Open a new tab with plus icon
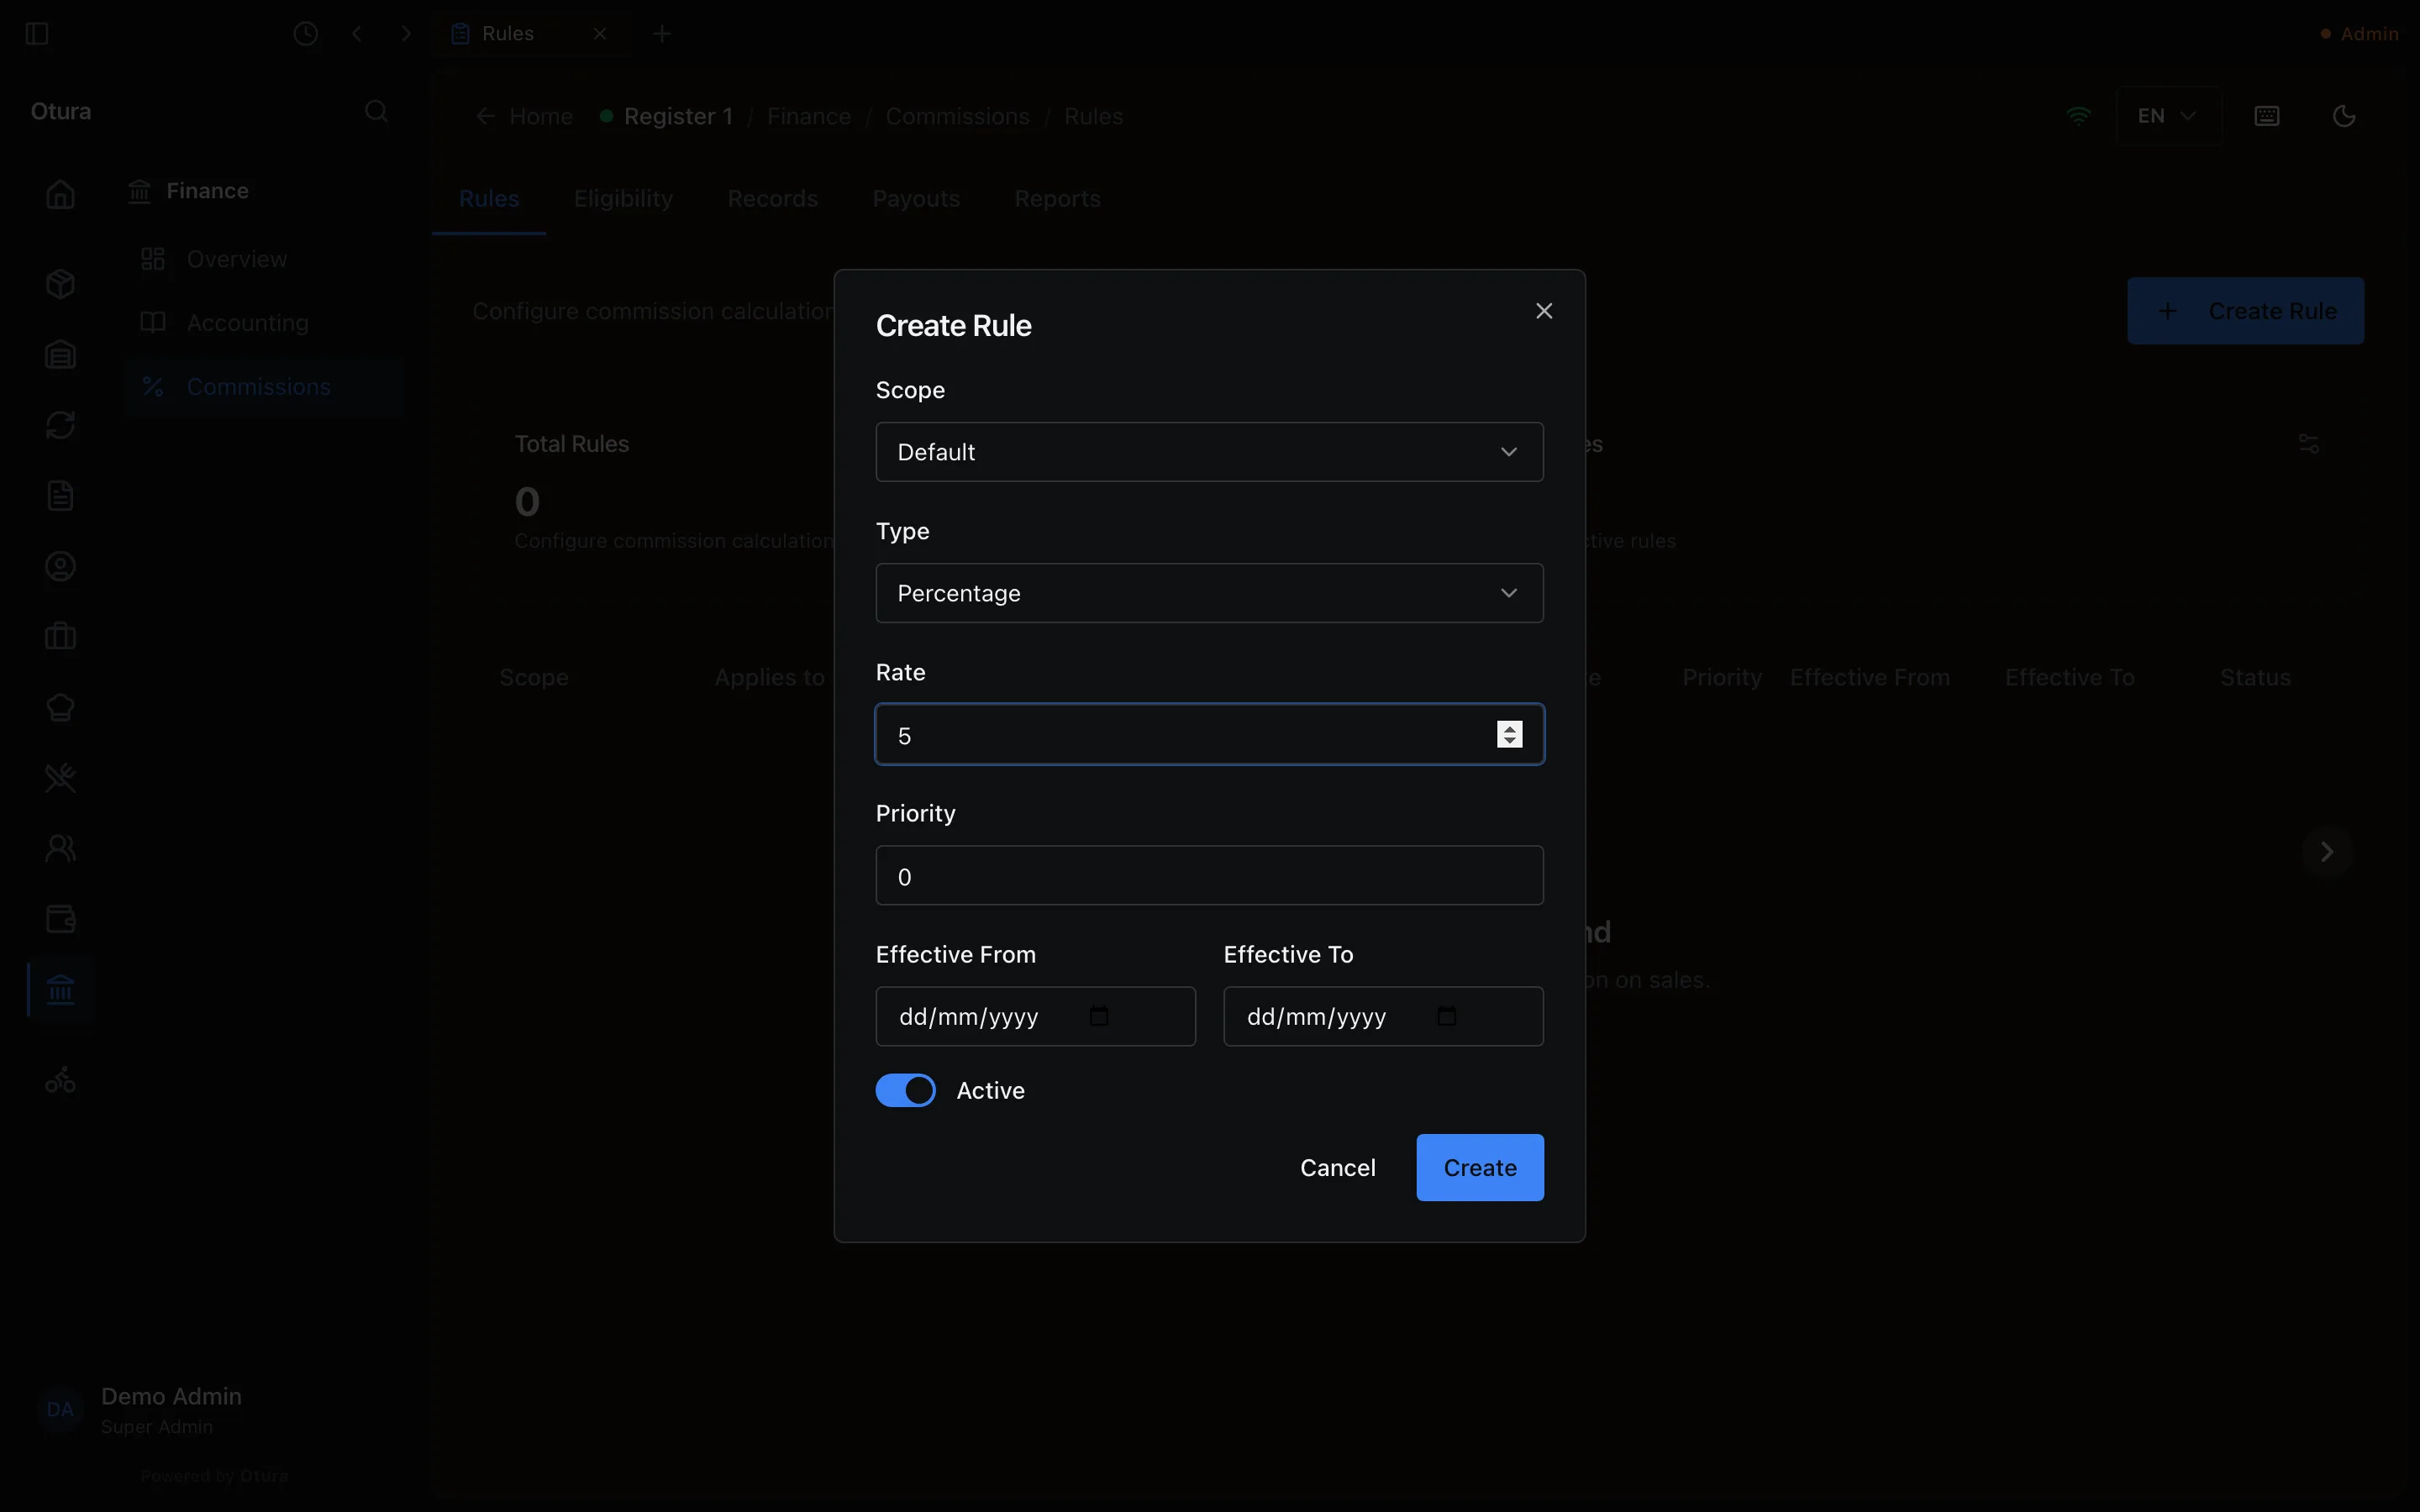2420x1512 pixels. click(661, 34)
